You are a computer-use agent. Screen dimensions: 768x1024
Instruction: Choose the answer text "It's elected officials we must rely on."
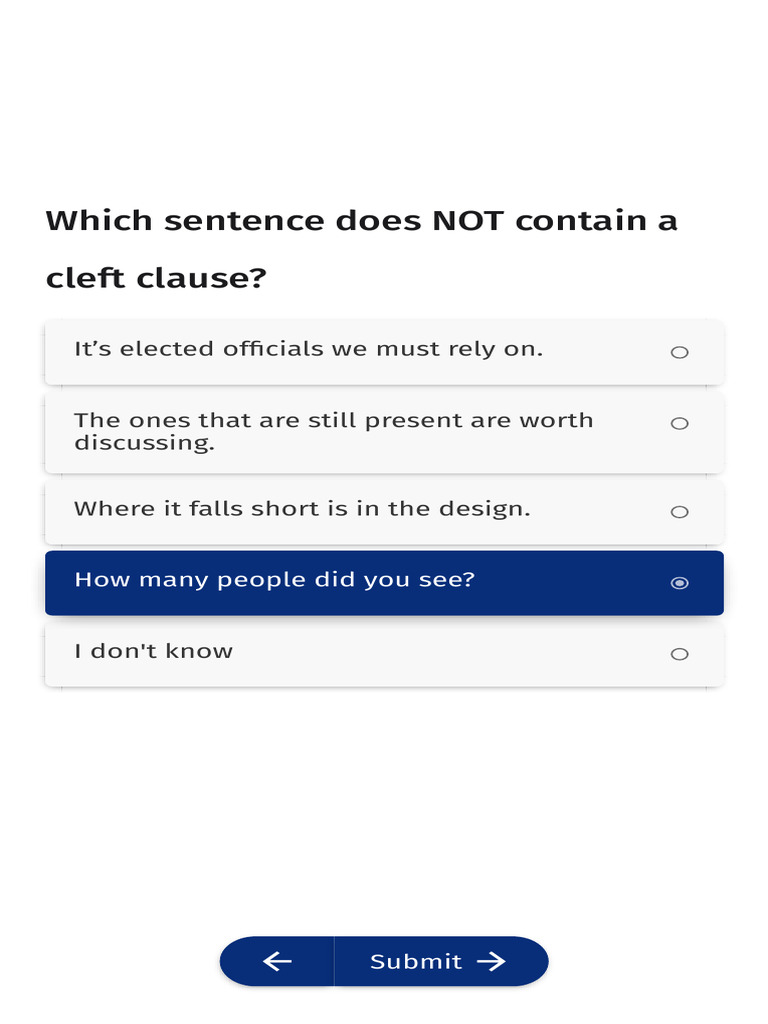[308, 349]
